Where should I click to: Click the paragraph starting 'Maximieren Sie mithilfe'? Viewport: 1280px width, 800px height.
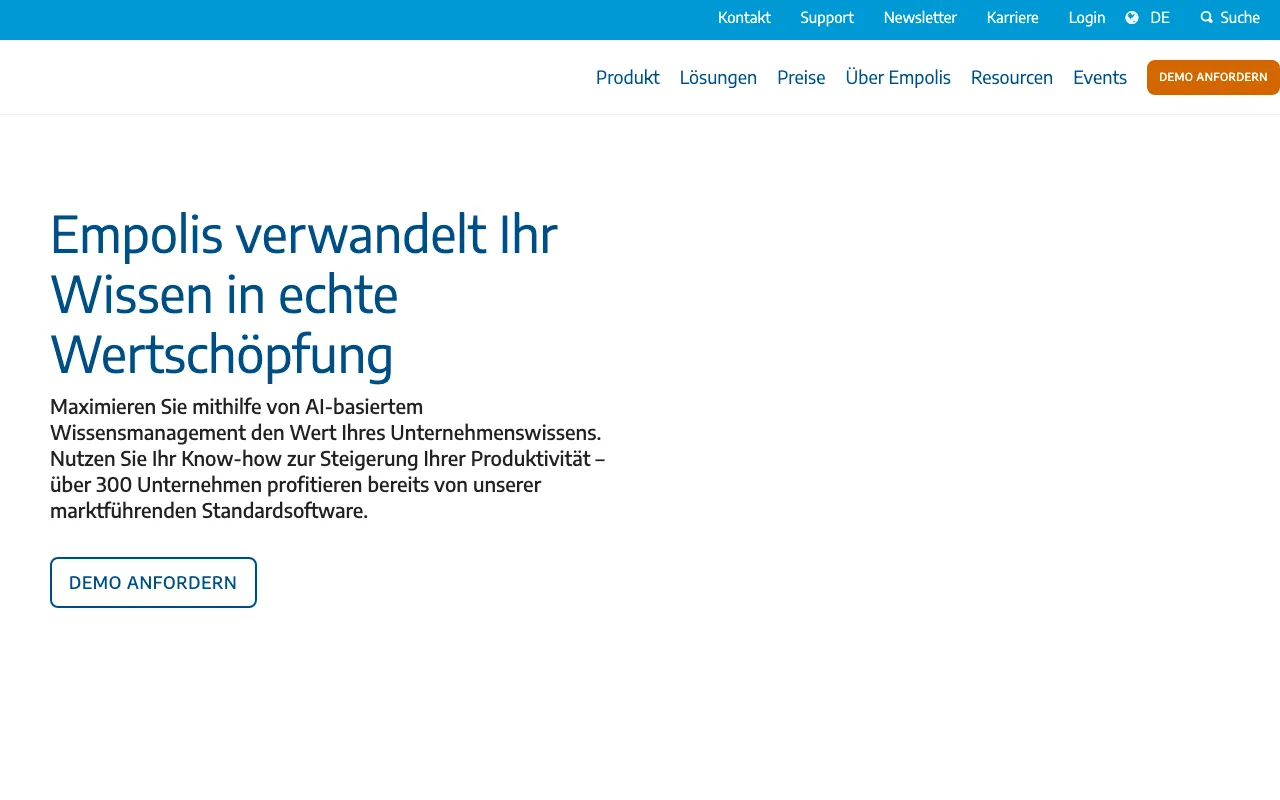tap(328, 459)
